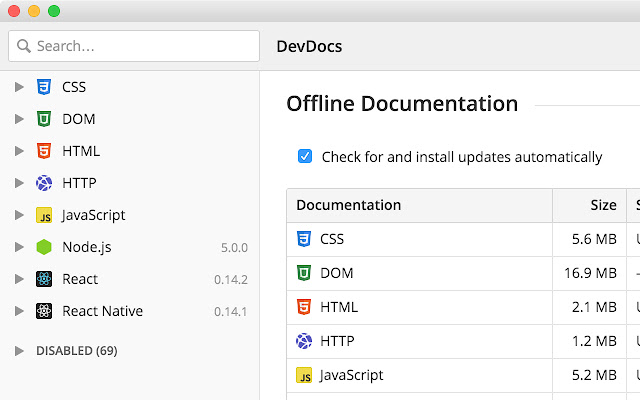The width and height of the screenshot is (640, 400).
Task: Open CSS docs in sidebar
Action: click(x=74, y=87)
